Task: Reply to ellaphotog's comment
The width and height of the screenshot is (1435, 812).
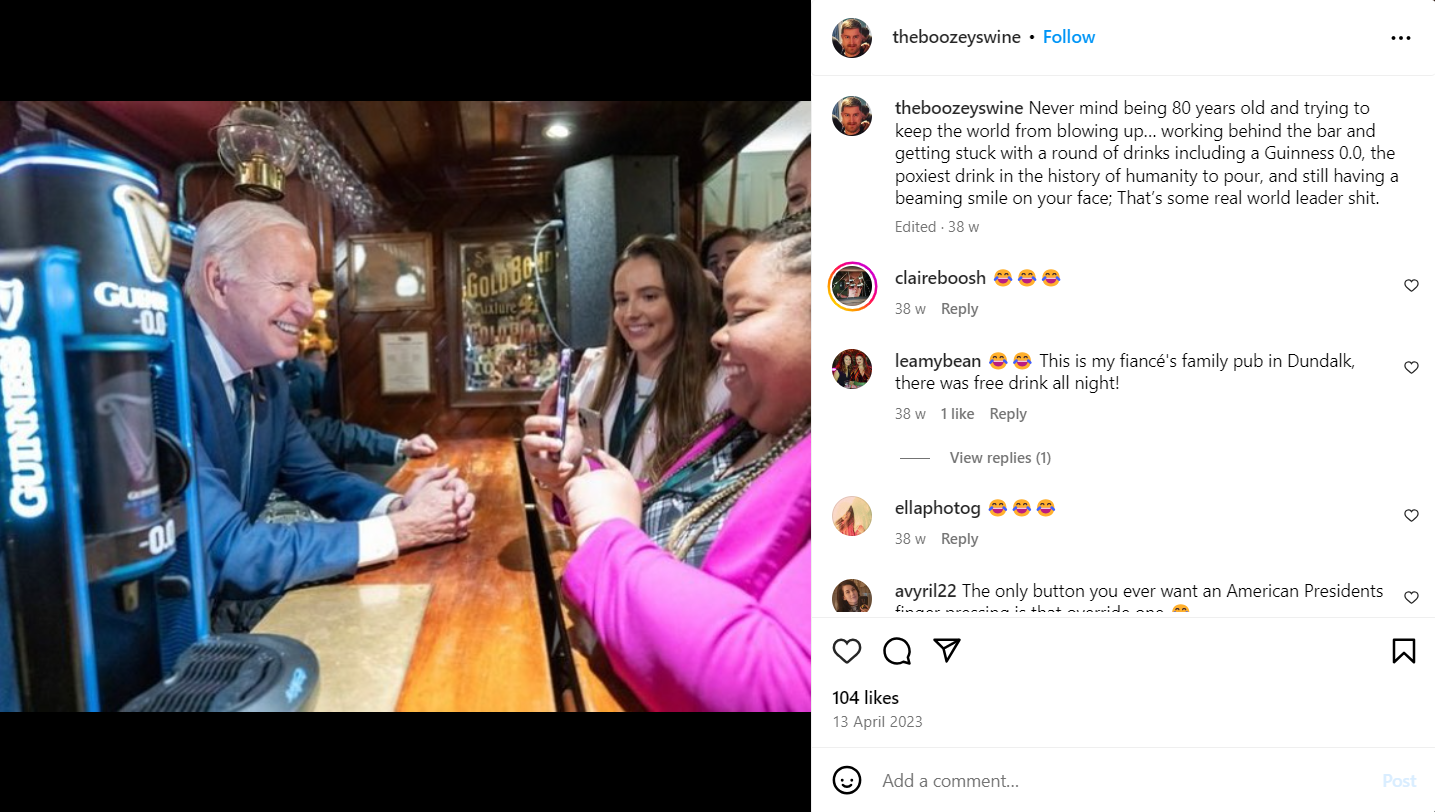Action: click(x=959, y=539)
